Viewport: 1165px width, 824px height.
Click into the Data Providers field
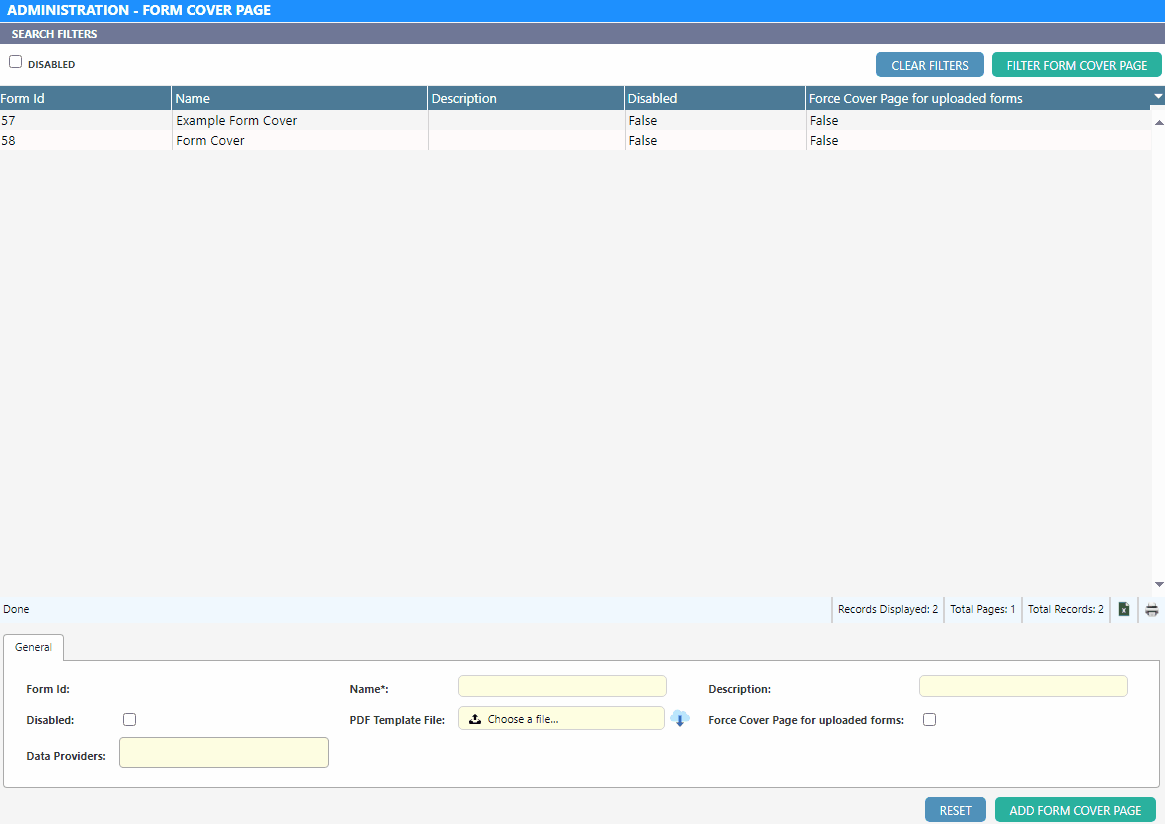[224, 753]
